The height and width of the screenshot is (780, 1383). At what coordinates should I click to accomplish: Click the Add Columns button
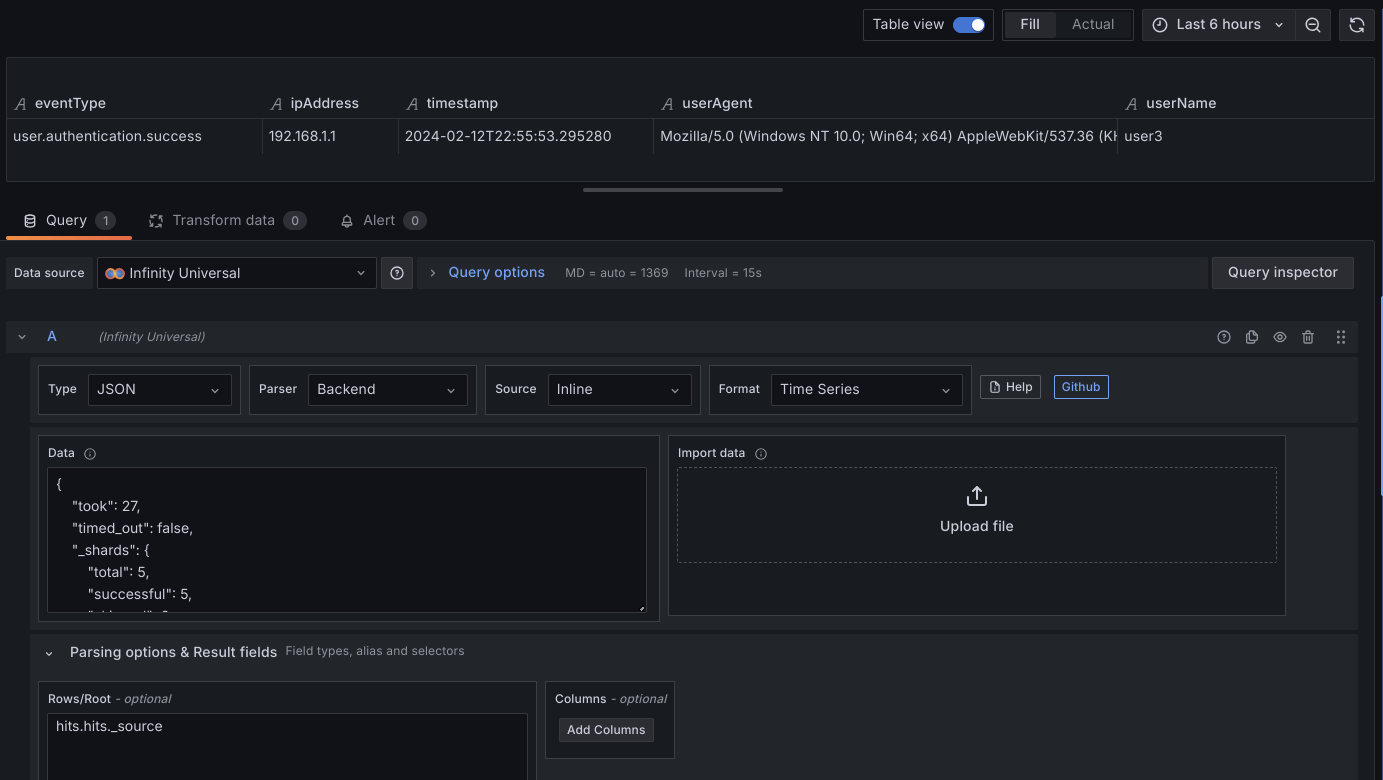tap(606, 730)
